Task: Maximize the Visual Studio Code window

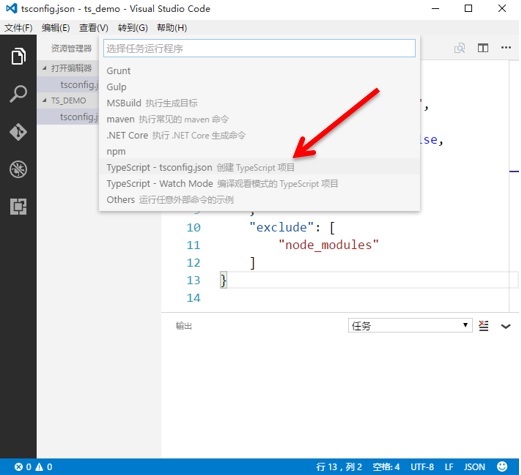Action: [x=468, y=8]
